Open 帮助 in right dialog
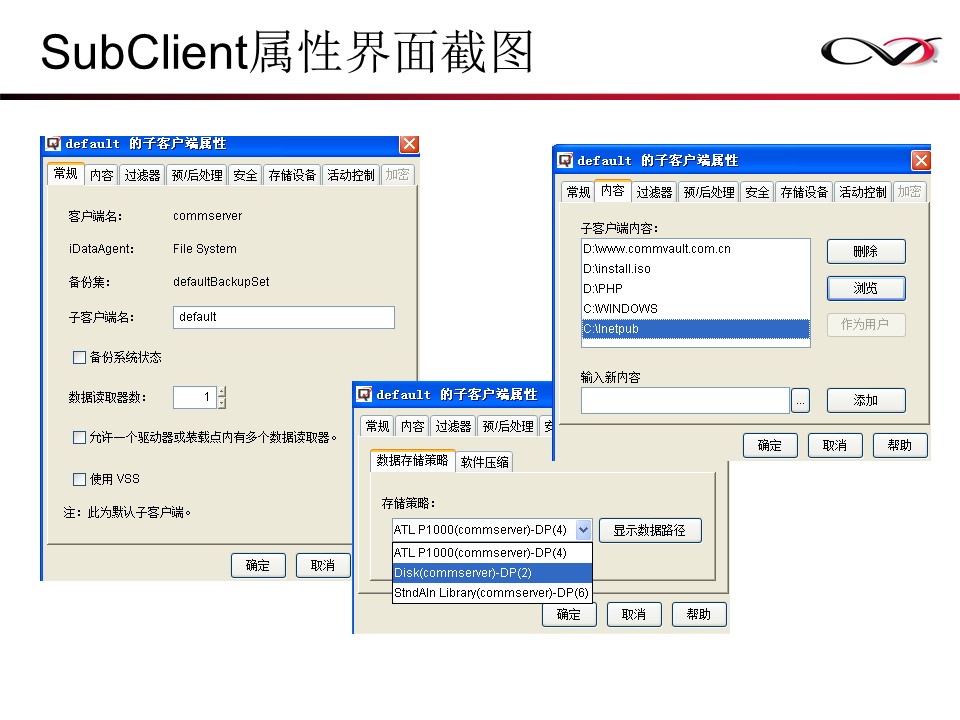 (899, 446)
